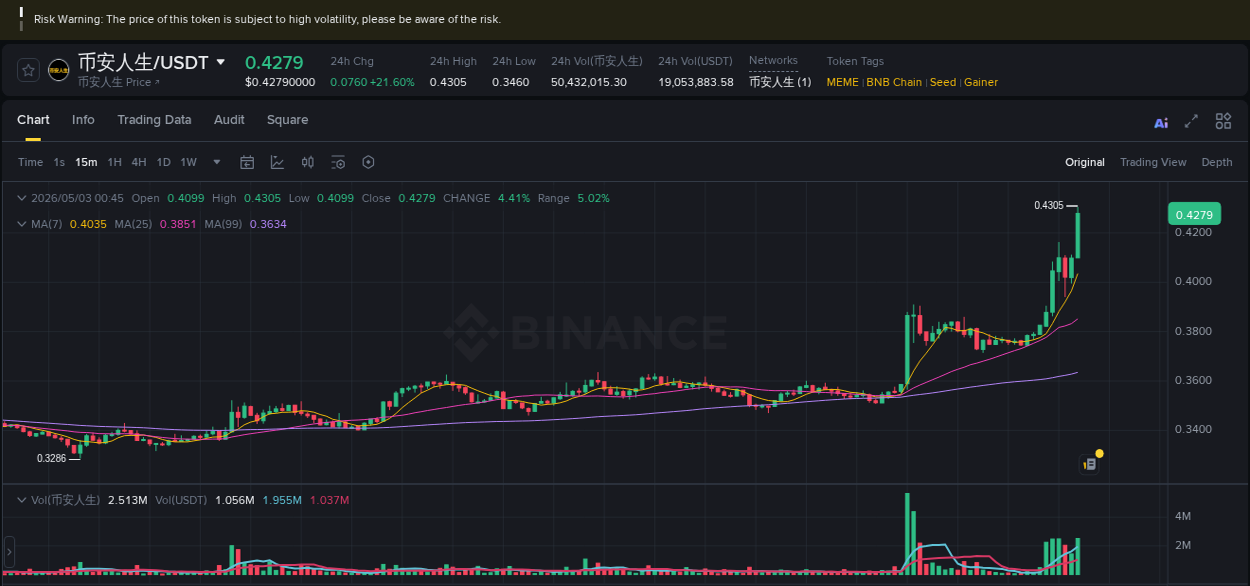1250x586 pixels.
Task: Open technical indicators line chart icon
Action: [x=277, y=162]
